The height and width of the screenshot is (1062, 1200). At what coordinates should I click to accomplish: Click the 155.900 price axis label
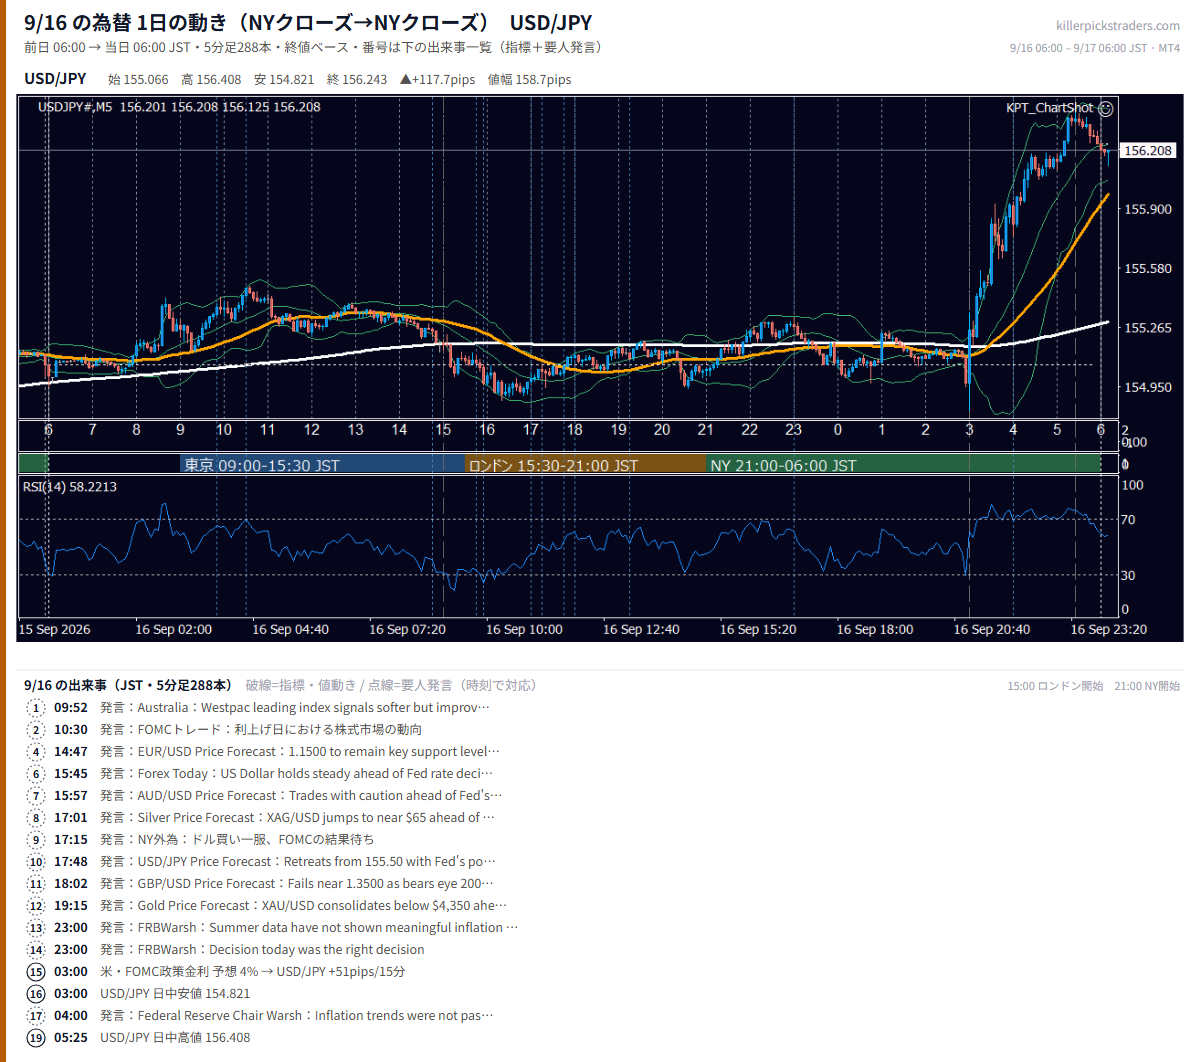(x=1148, y=209)
